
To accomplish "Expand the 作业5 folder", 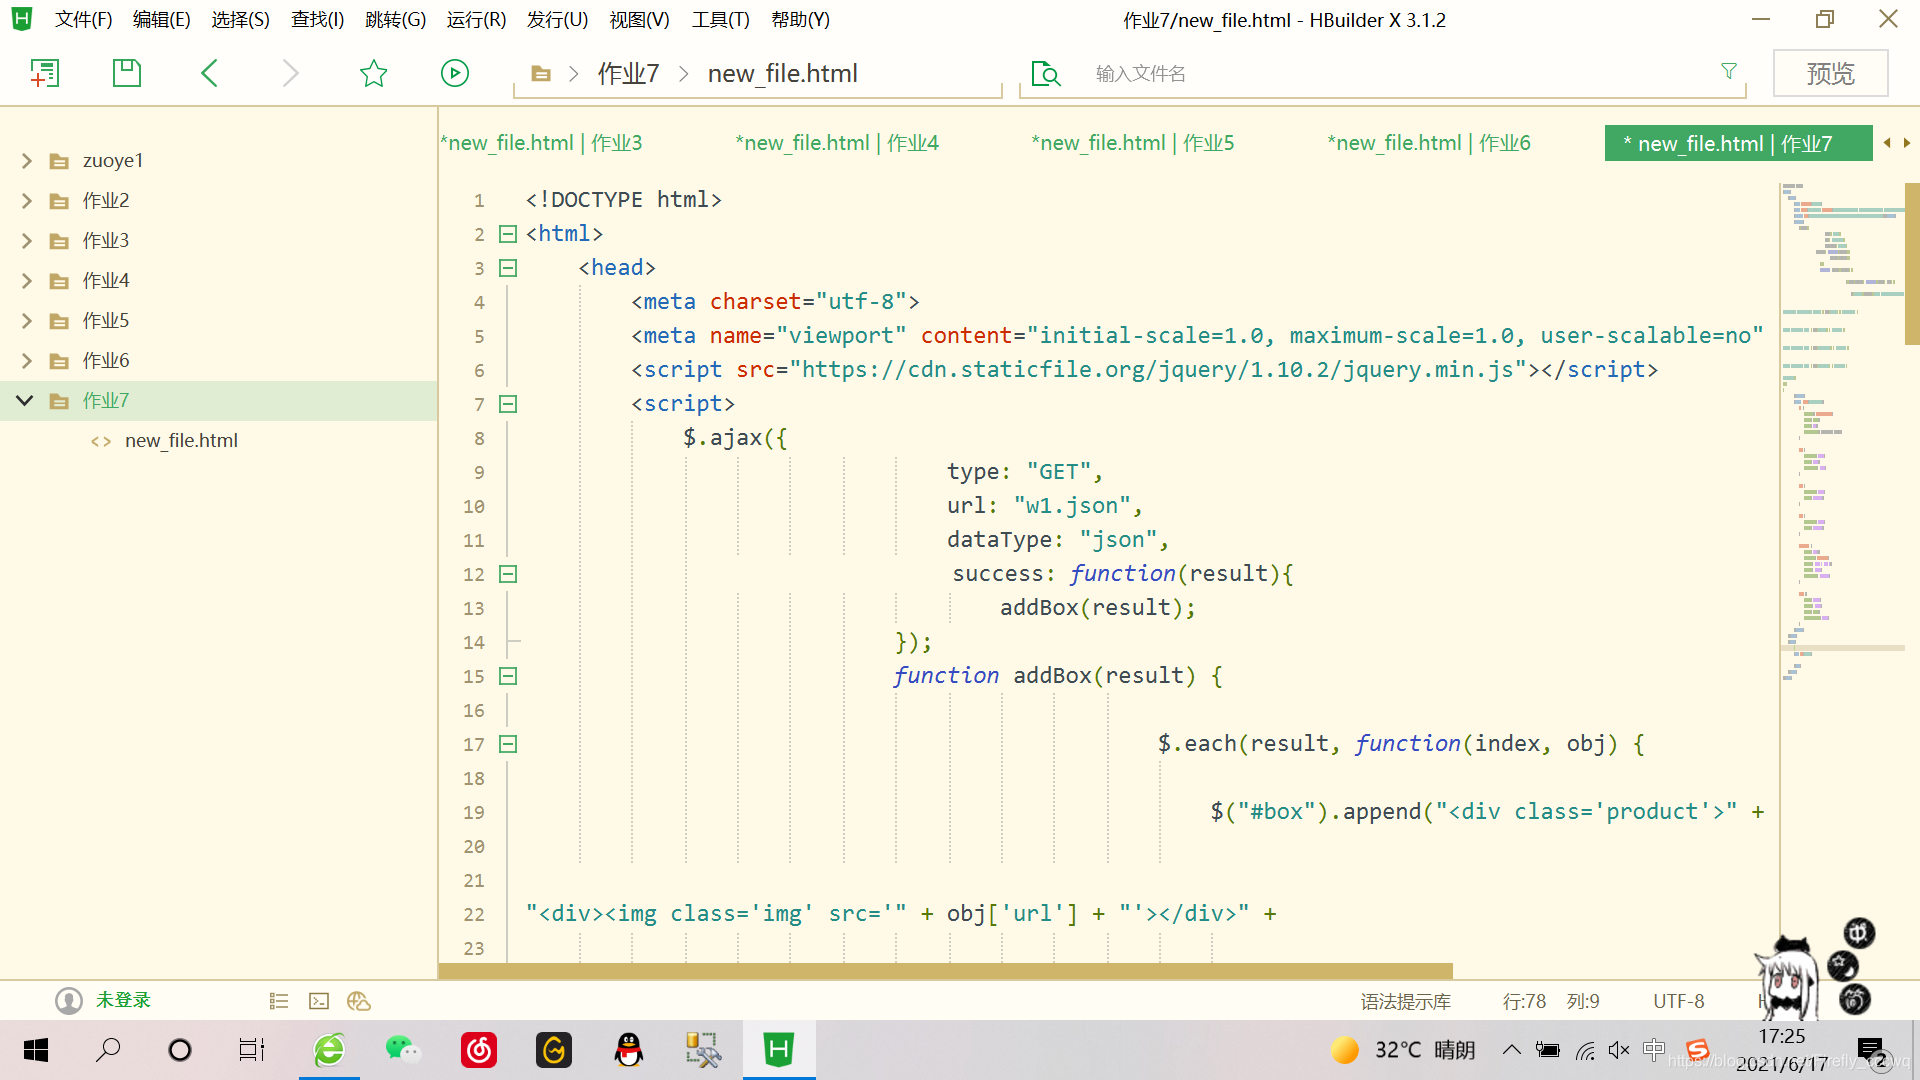I will point(27,321).
